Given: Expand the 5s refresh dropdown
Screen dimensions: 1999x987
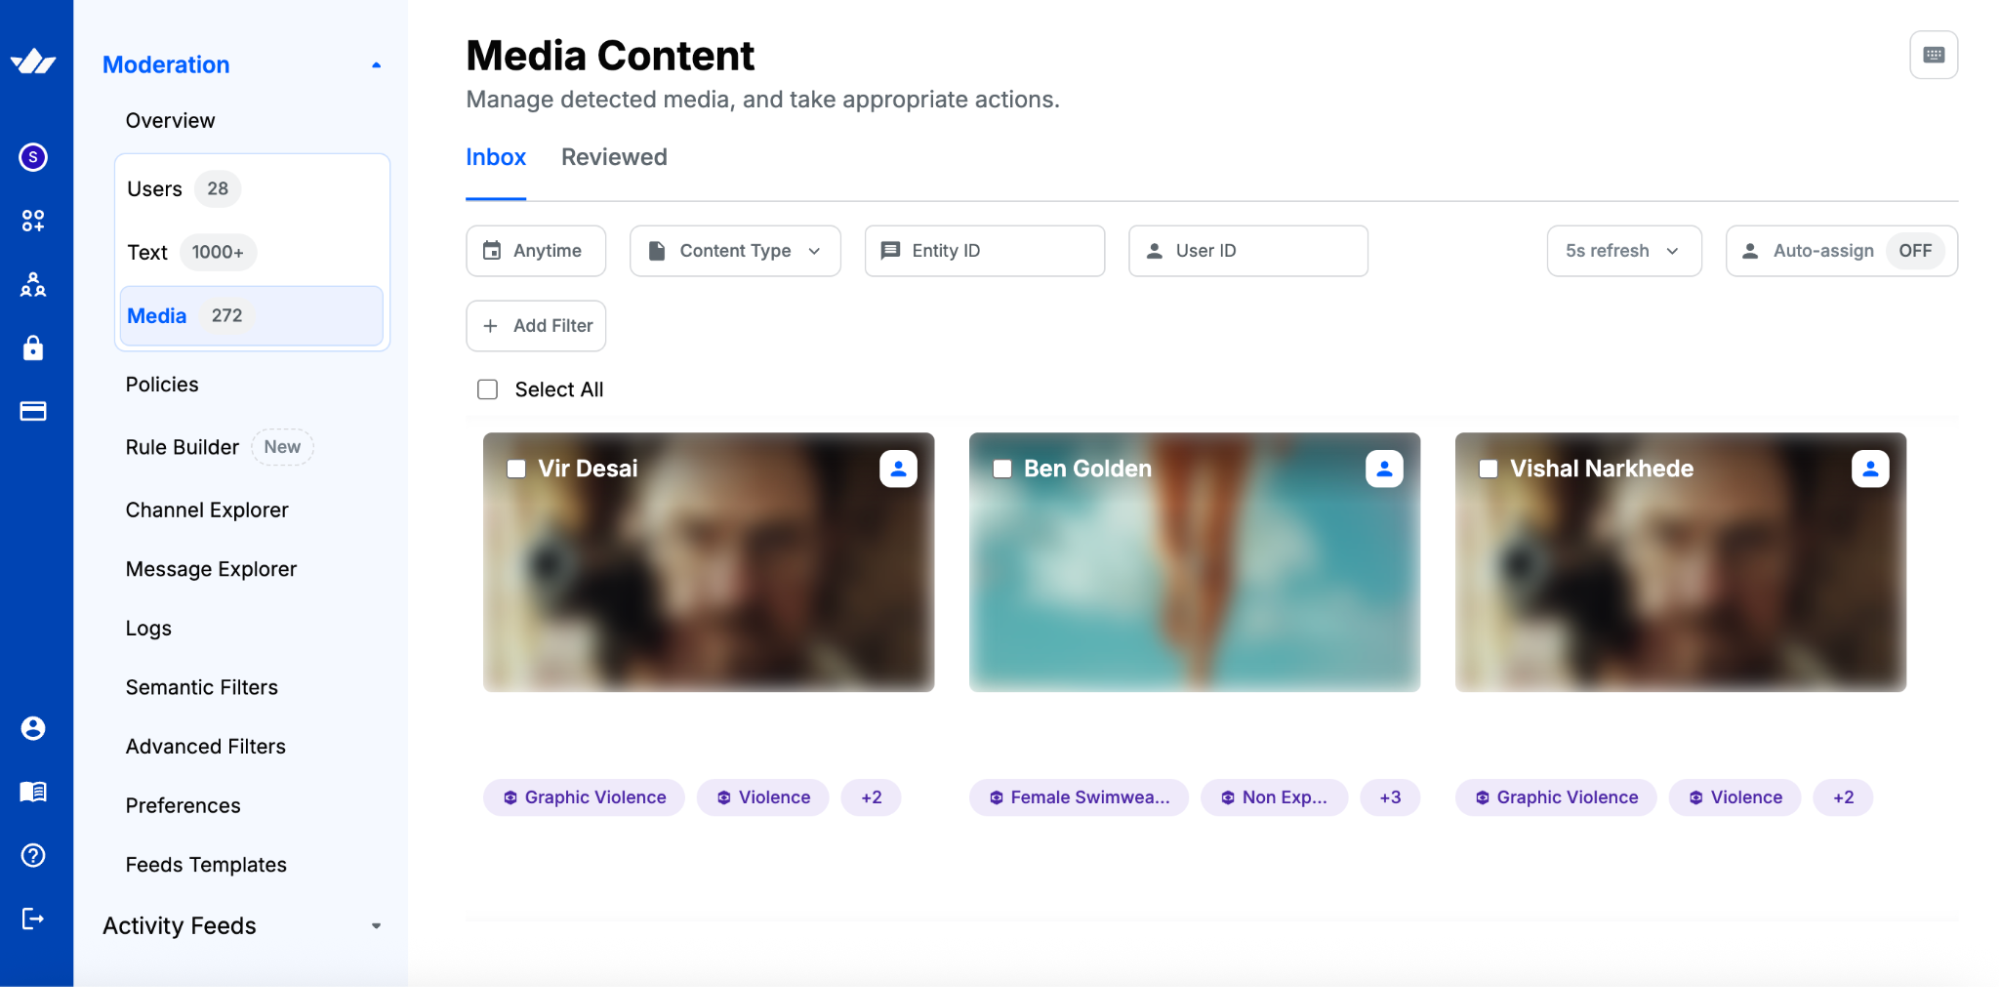Looking at the screenshot, I should click(x=1623, y=251).
